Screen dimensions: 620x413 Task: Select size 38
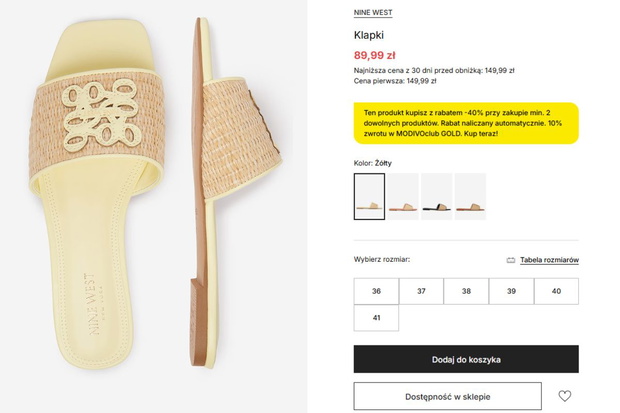(x=466, y=291)
